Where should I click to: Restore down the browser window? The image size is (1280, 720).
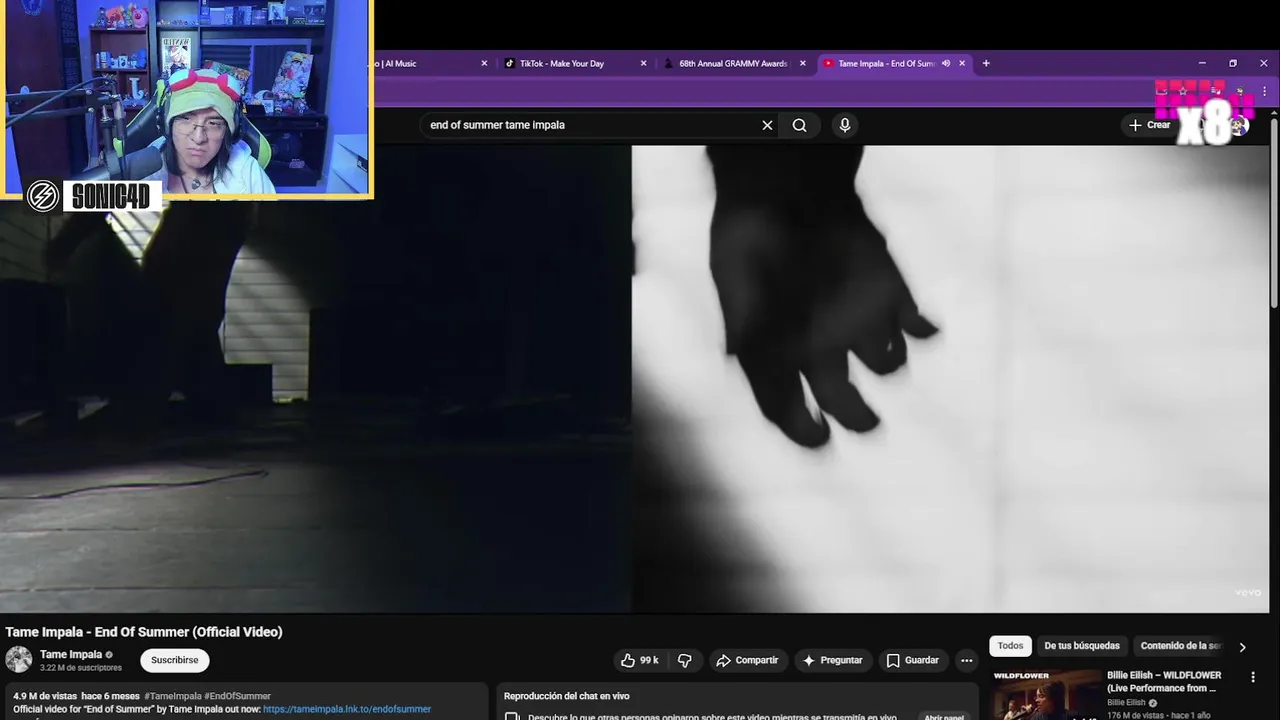point(1233,63)
